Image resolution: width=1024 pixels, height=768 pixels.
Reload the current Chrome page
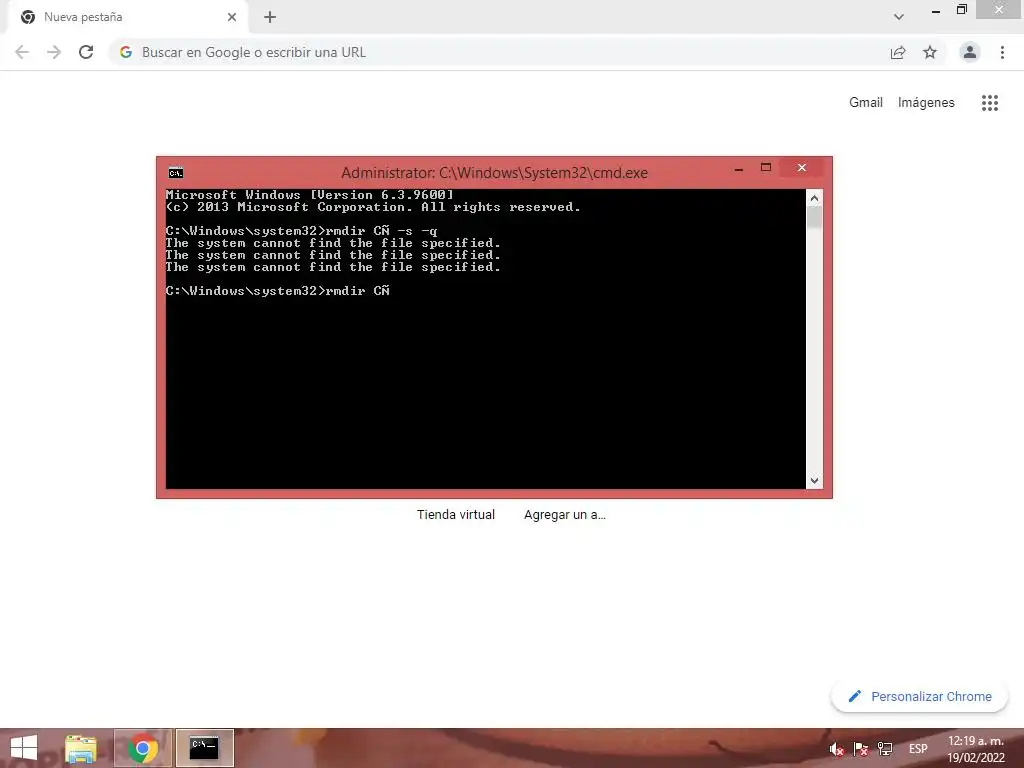(x=86, y=52)
